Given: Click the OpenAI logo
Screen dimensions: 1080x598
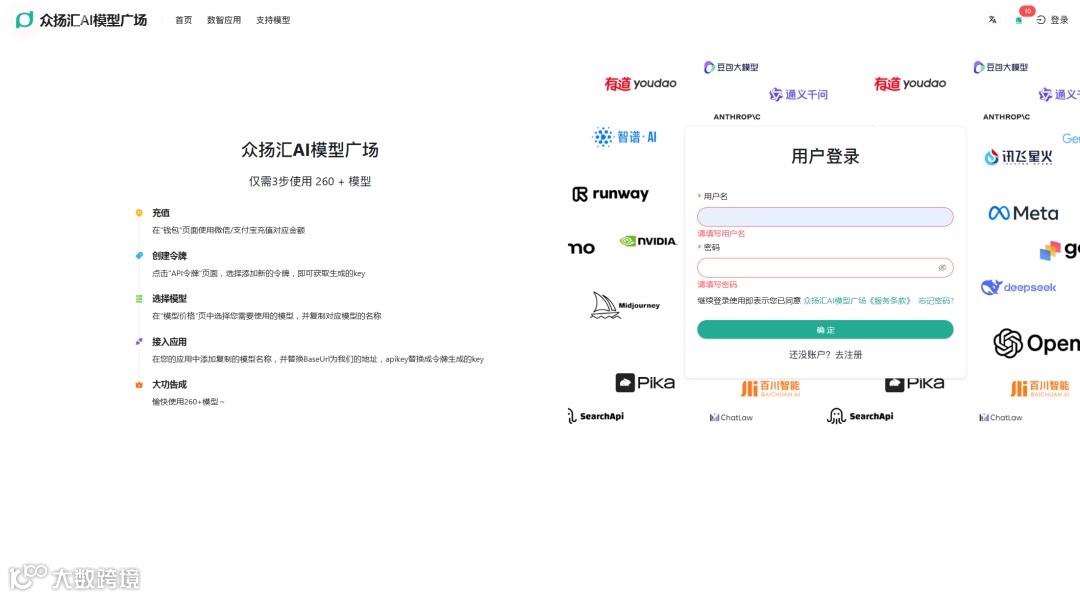Looking at the screenshot, I should (x=1036, y=343).
